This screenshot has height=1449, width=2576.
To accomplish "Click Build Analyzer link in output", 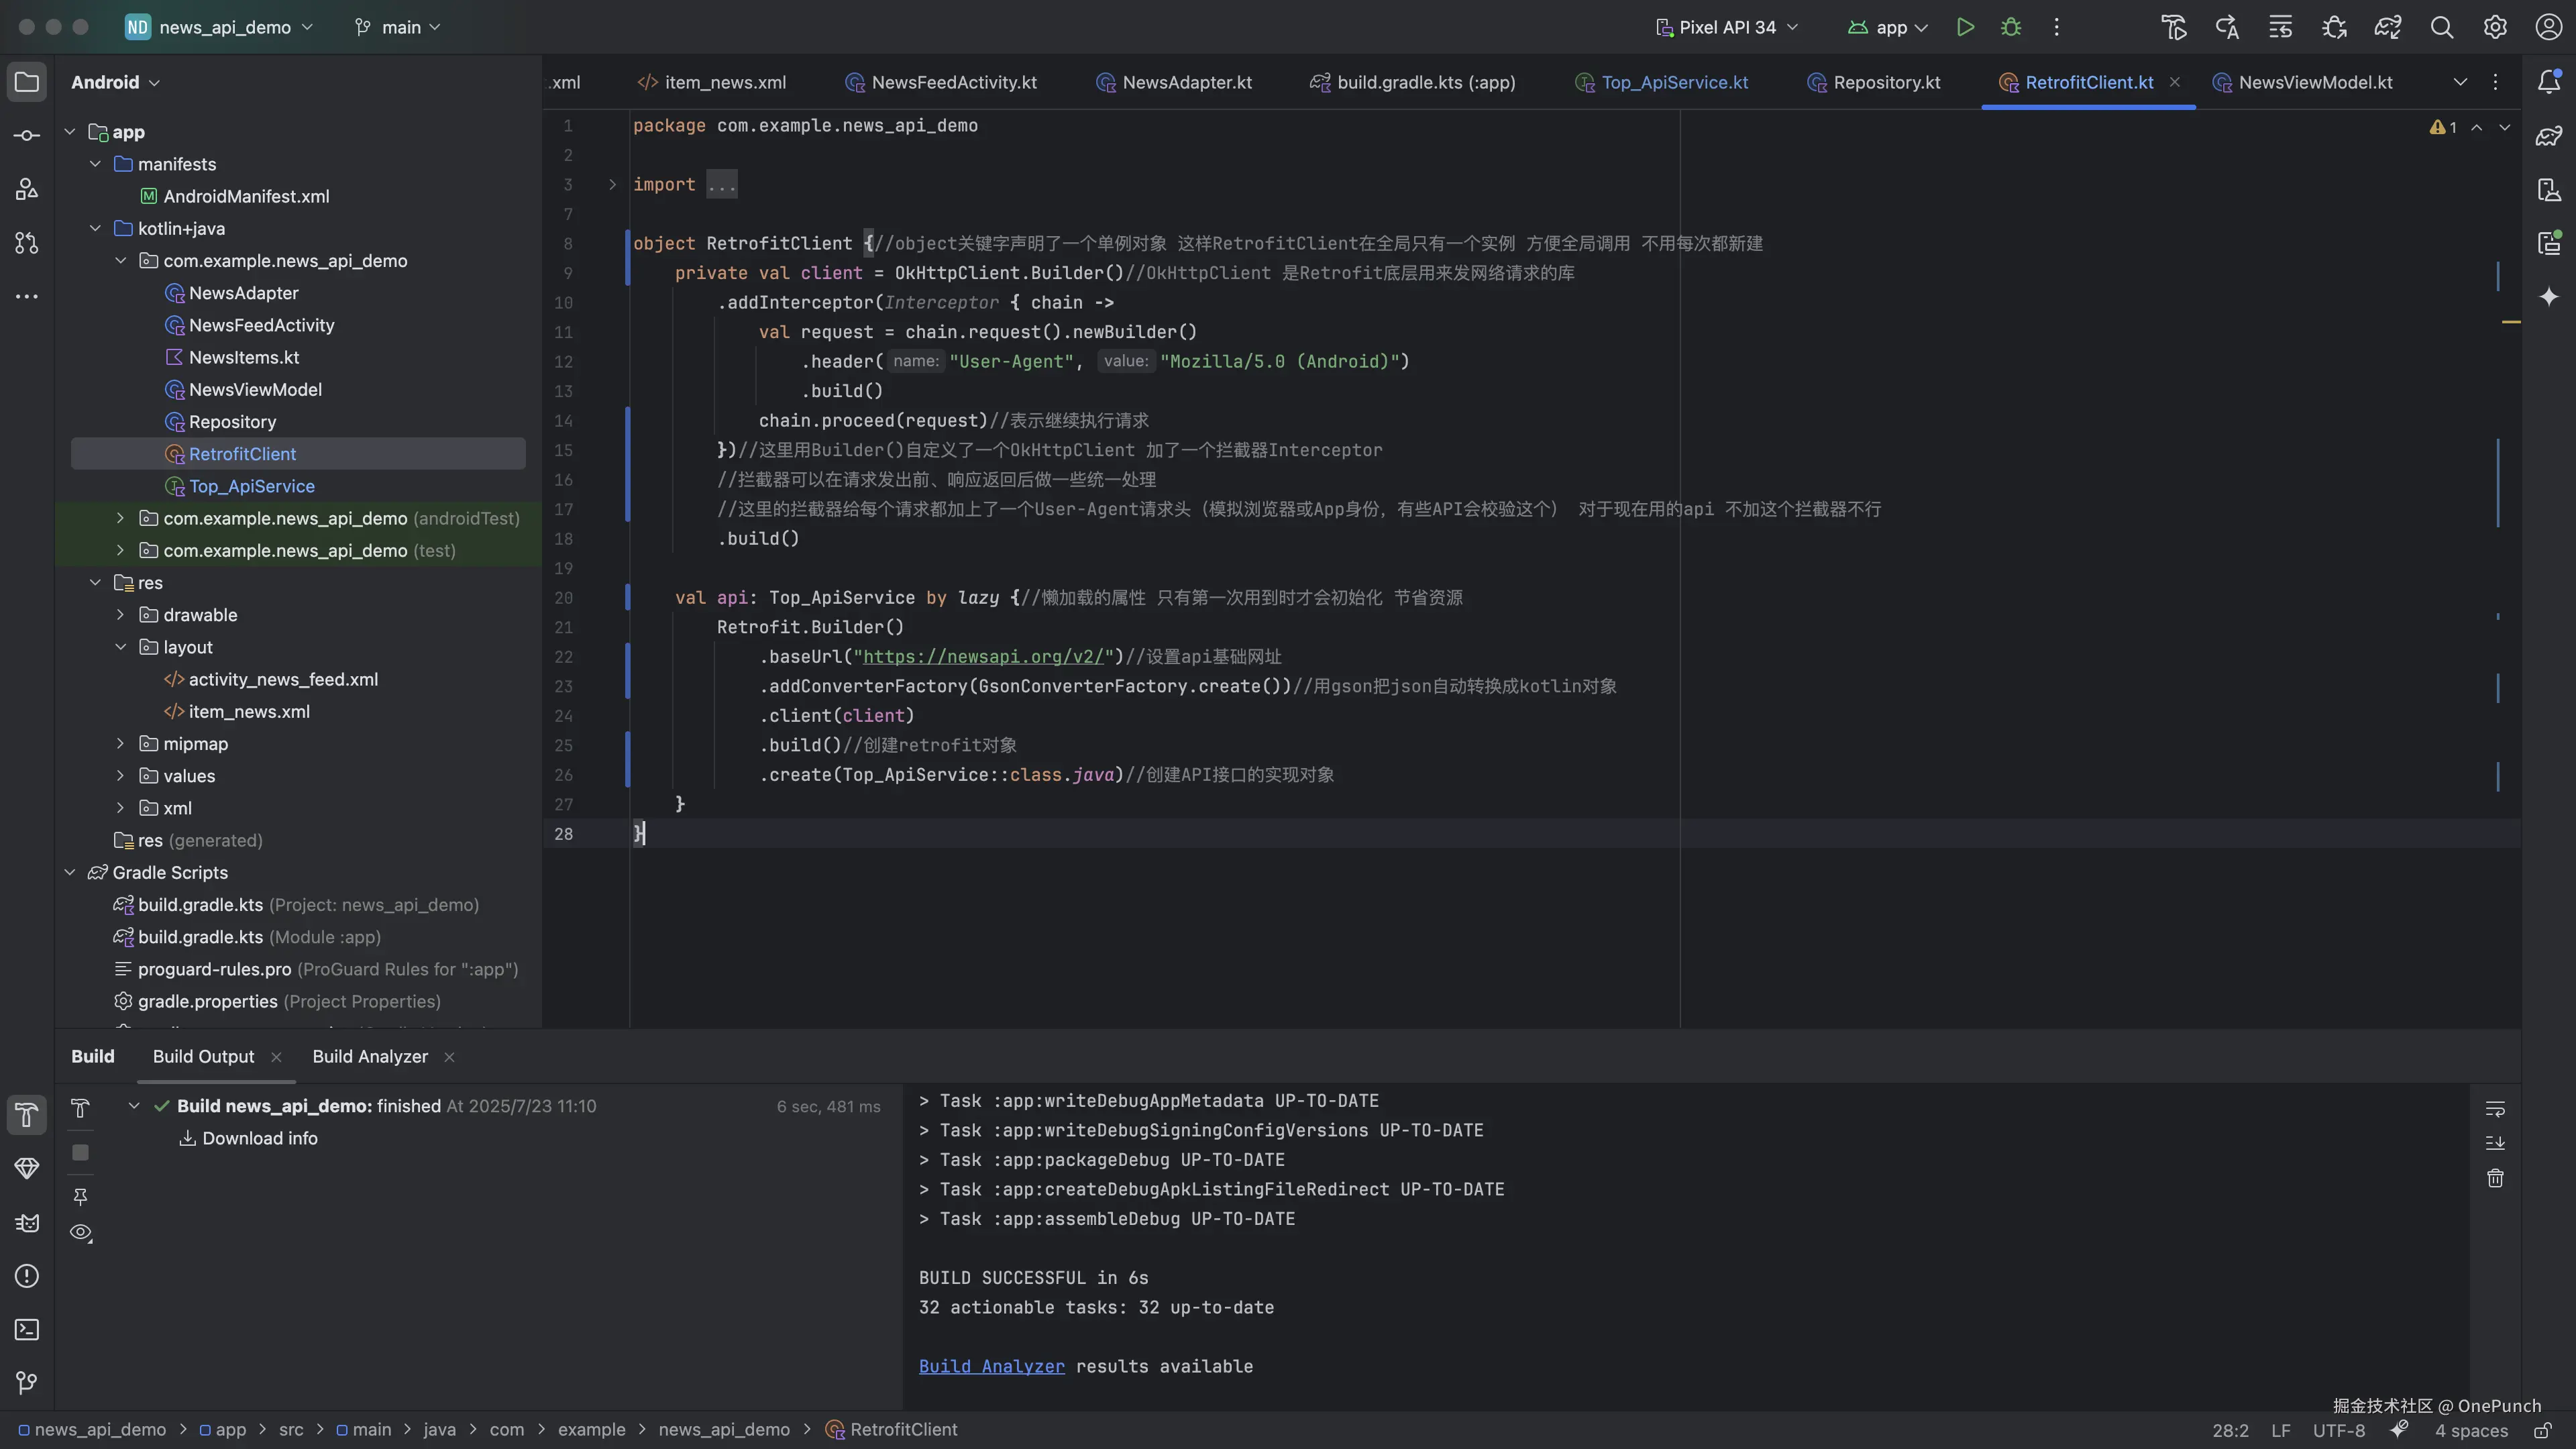I will pos(991,1366).
